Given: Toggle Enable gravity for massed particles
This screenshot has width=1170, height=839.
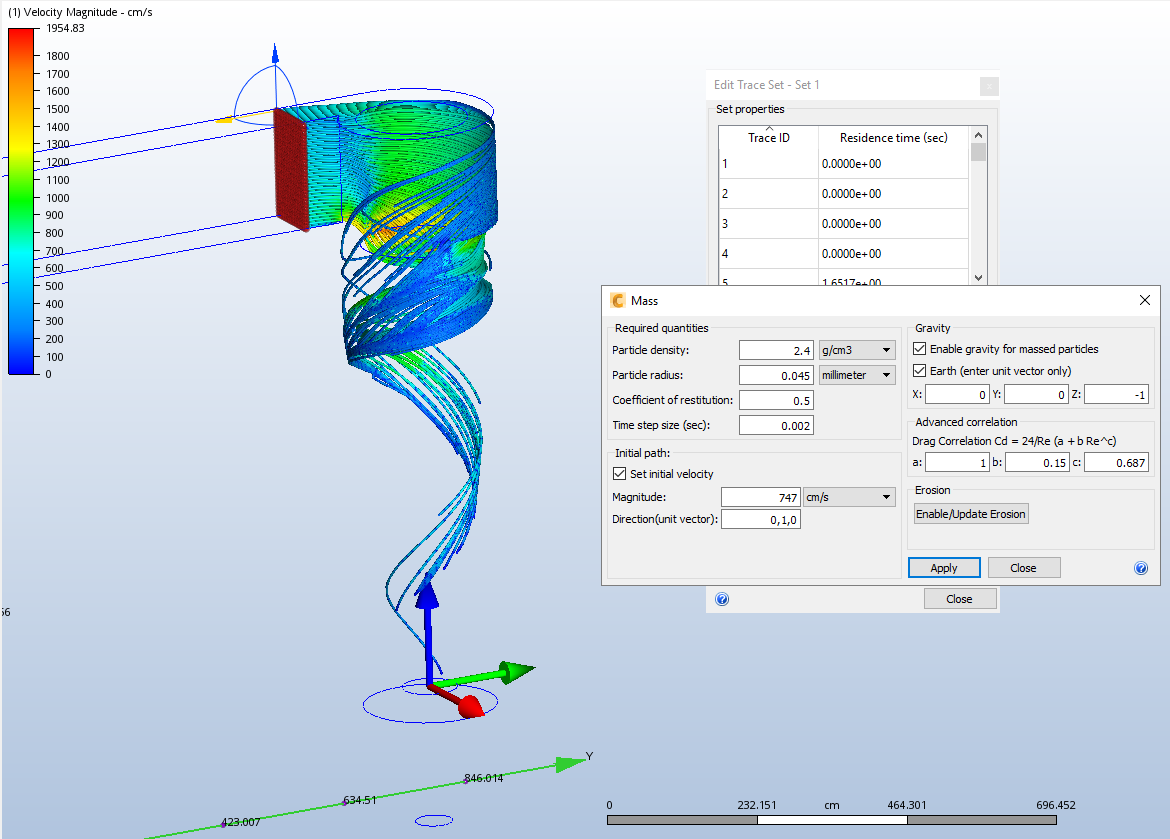Looking at the screenshot, I should (x=920, y=349).
